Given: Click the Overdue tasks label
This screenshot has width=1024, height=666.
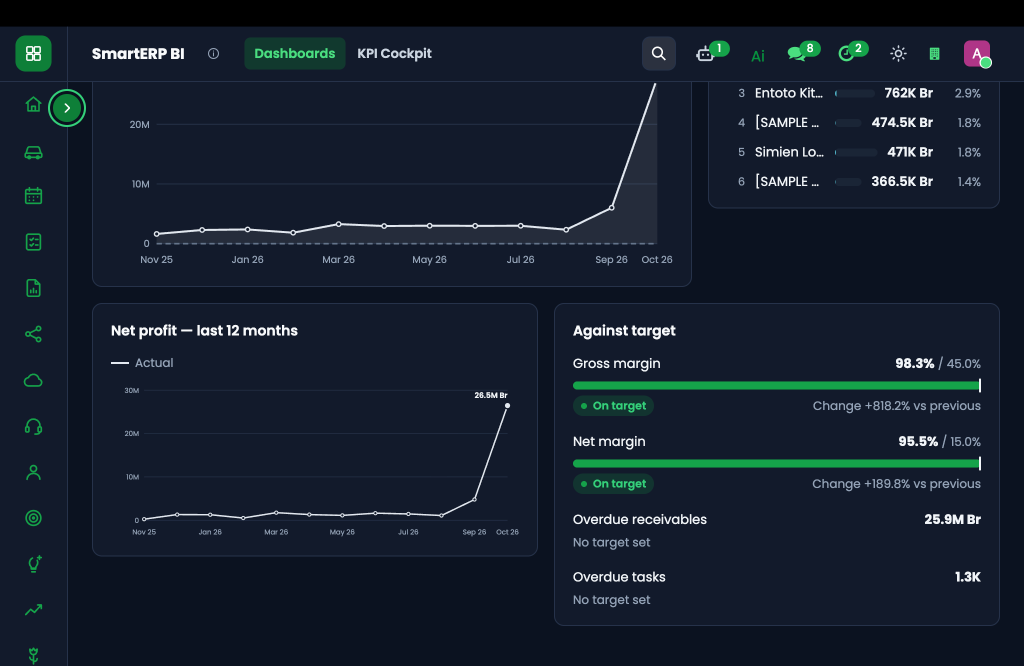Looking at the screenshot, I should click(x=619, y=577).
